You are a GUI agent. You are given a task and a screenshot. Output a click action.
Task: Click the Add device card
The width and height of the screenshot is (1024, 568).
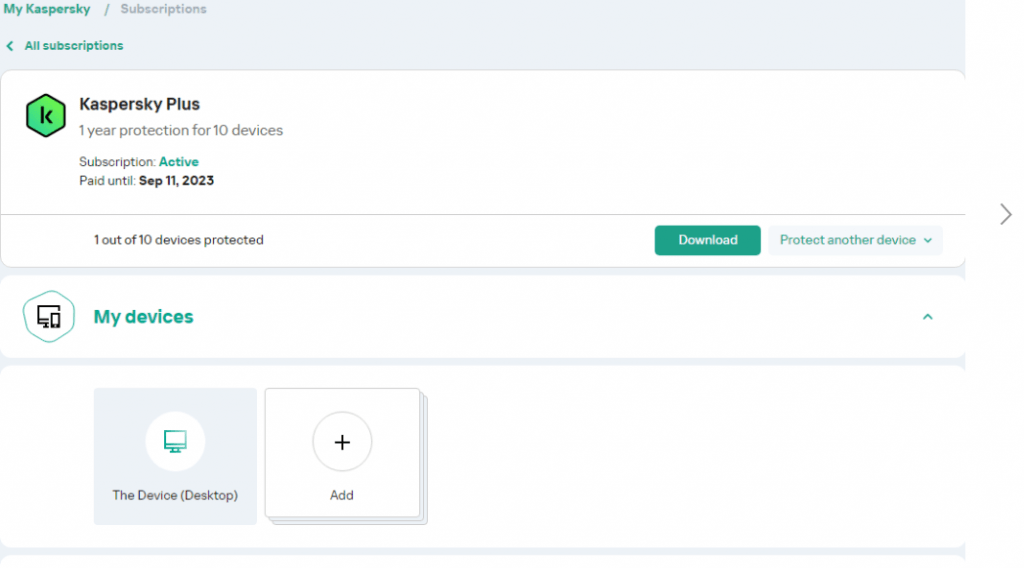pos(342,453)
